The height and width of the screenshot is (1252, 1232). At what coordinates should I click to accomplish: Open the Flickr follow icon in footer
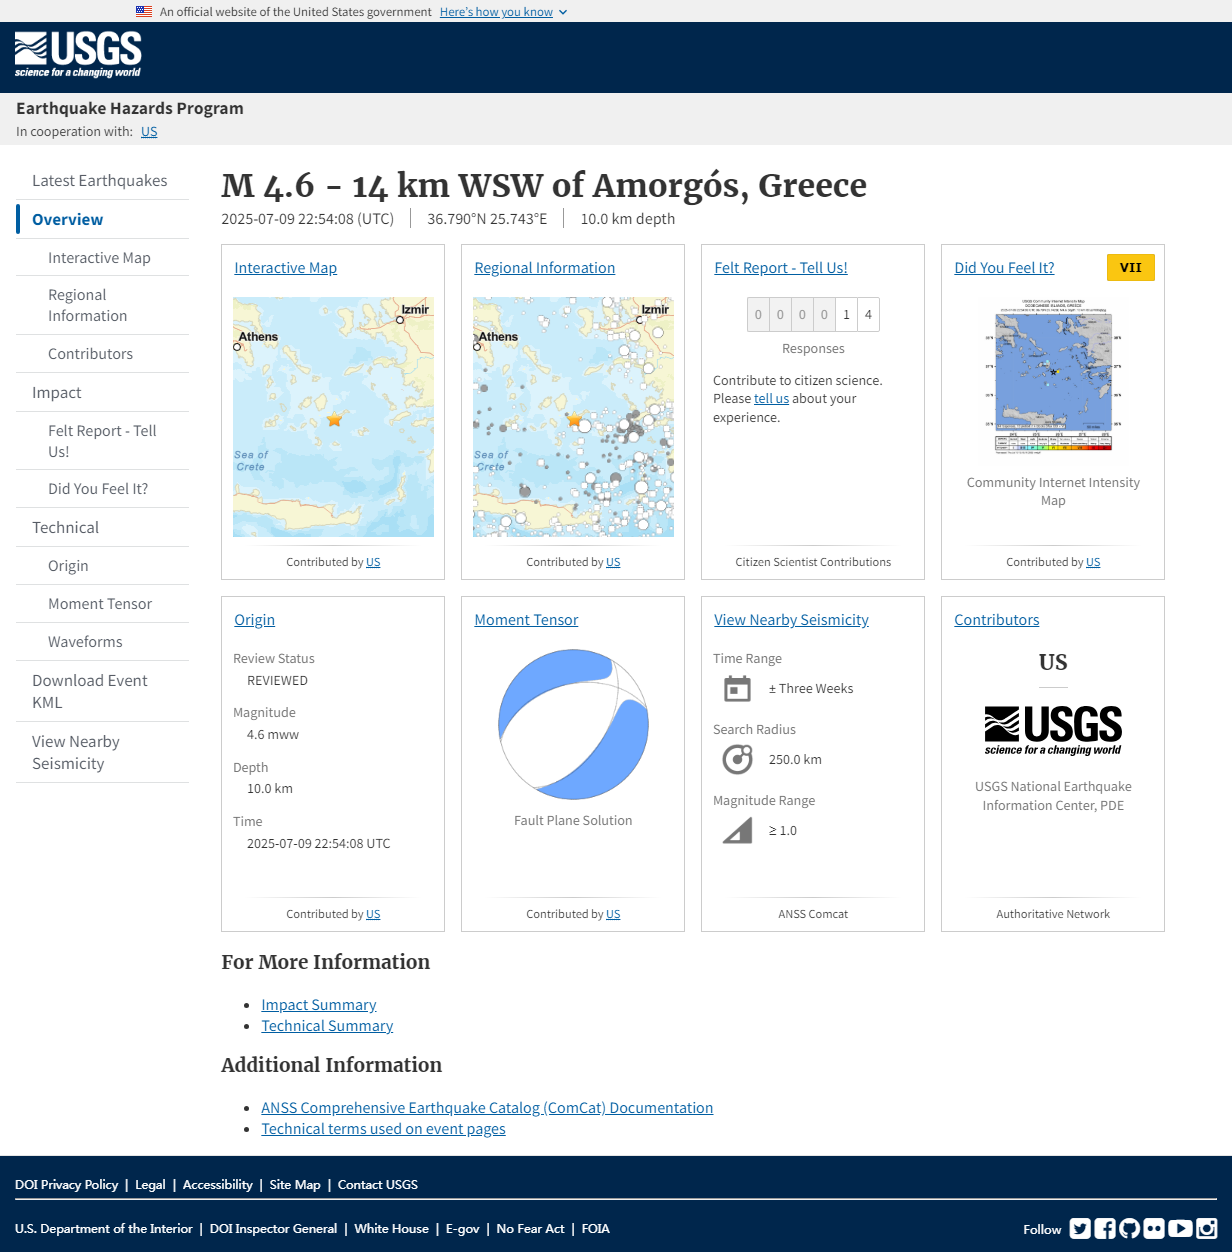[1154, 1229]
